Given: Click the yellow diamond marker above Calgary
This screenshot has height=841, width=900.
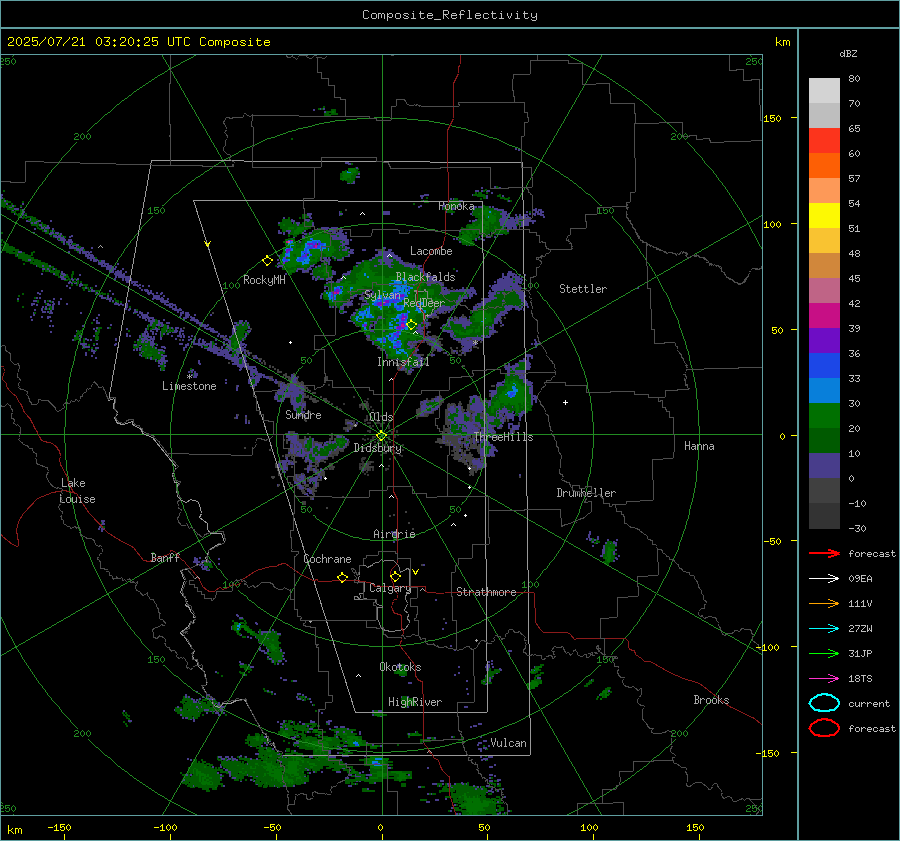Looking at the screenshot, I should click(395, 576).
